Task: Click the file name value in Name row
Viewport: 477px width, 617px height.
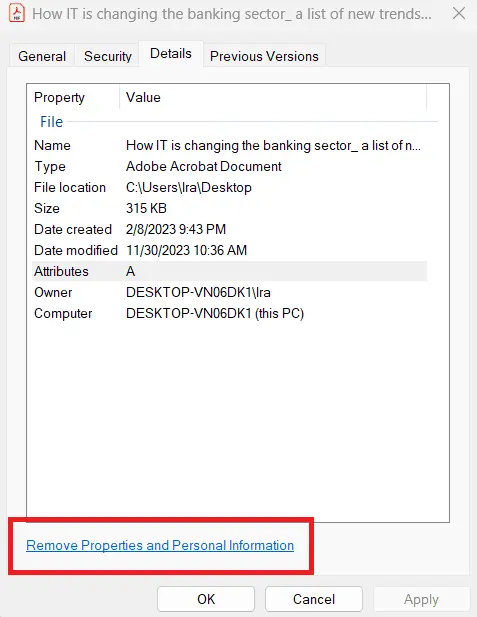Action: tap(273, 146)
